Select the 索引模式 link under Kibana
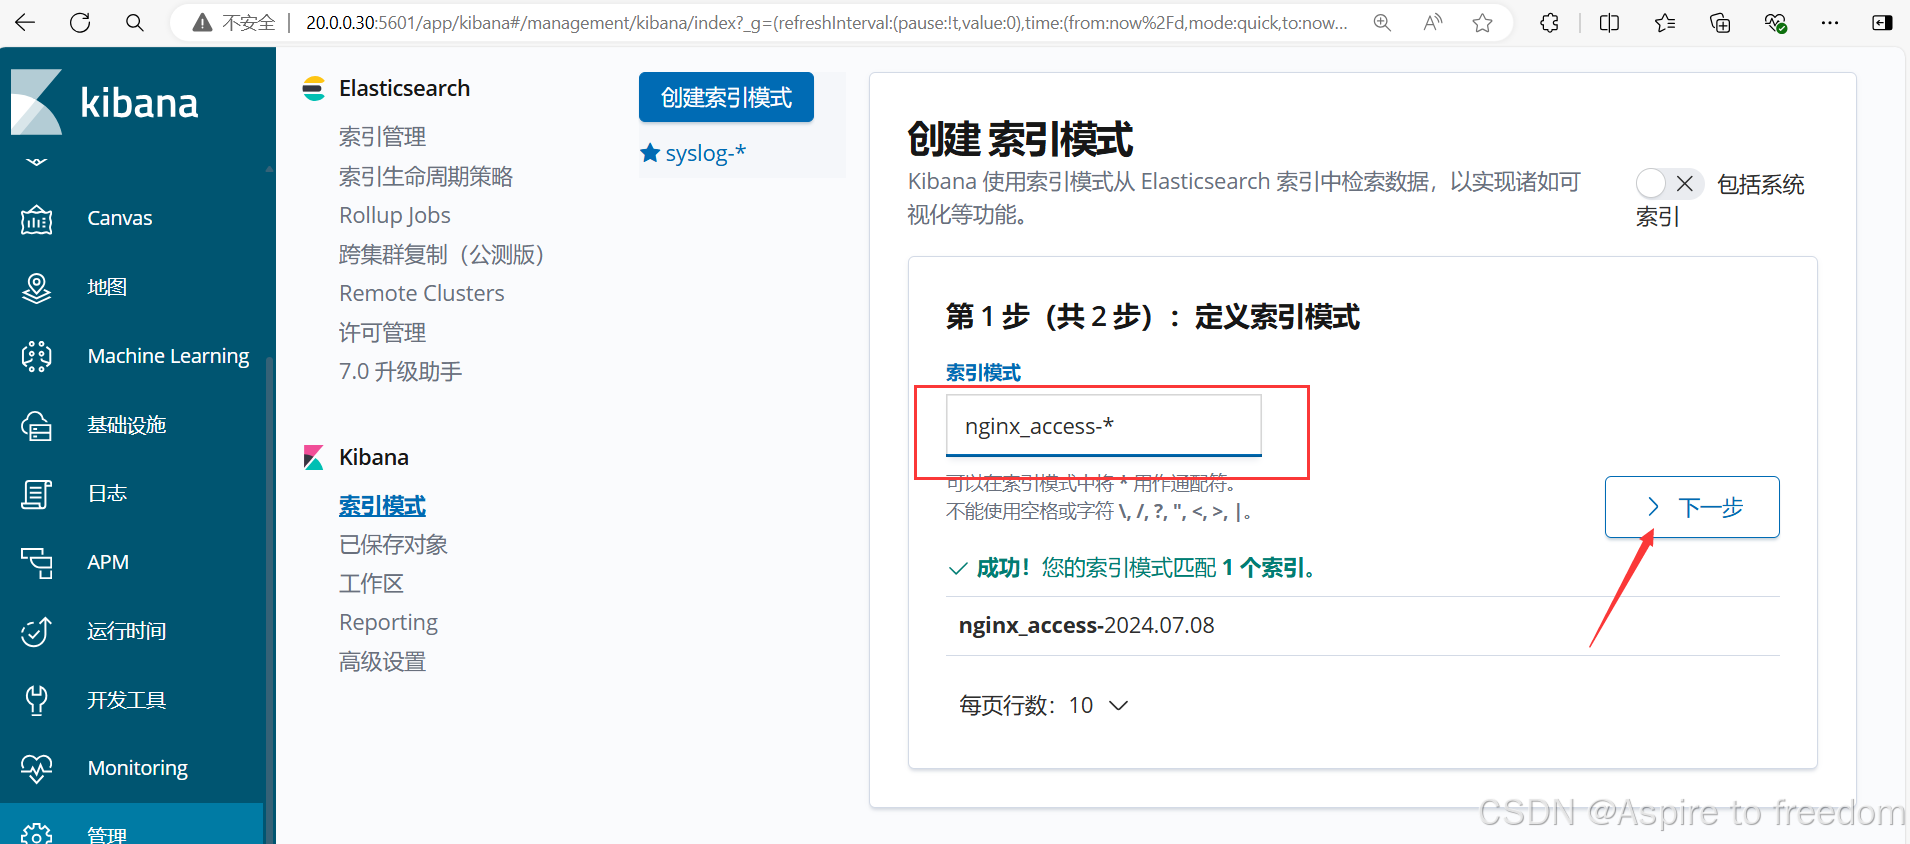 click(x=382, y=506)
